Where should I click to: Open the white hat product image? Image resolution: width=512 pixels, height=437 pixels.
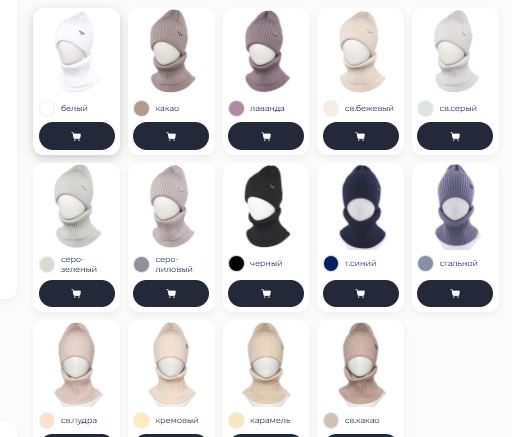[76, 52]
